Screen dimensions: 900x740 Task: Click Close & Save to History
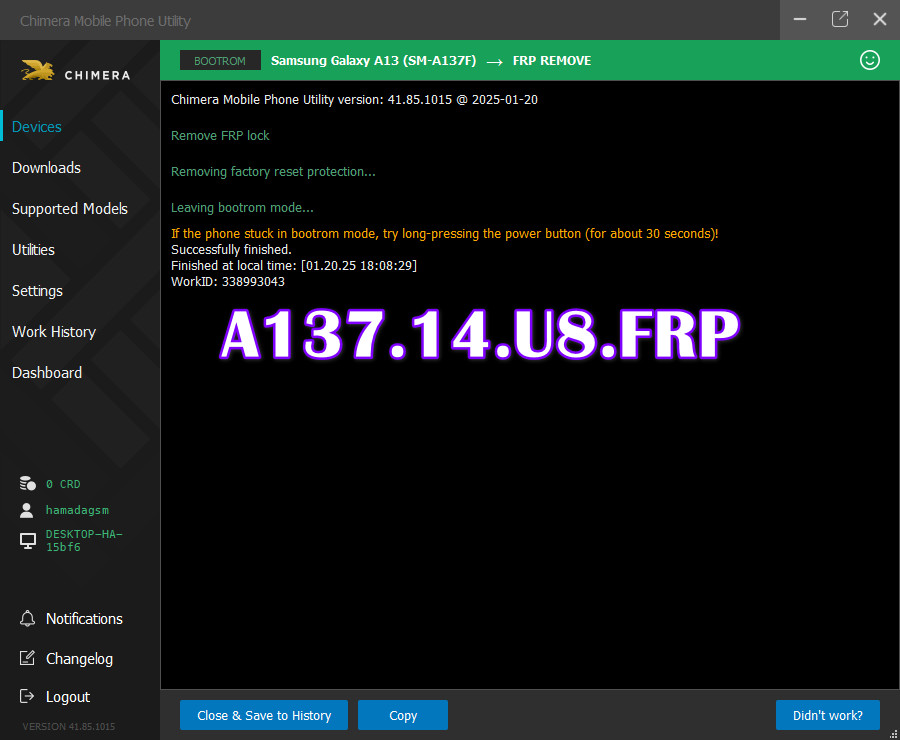point(264,715)
